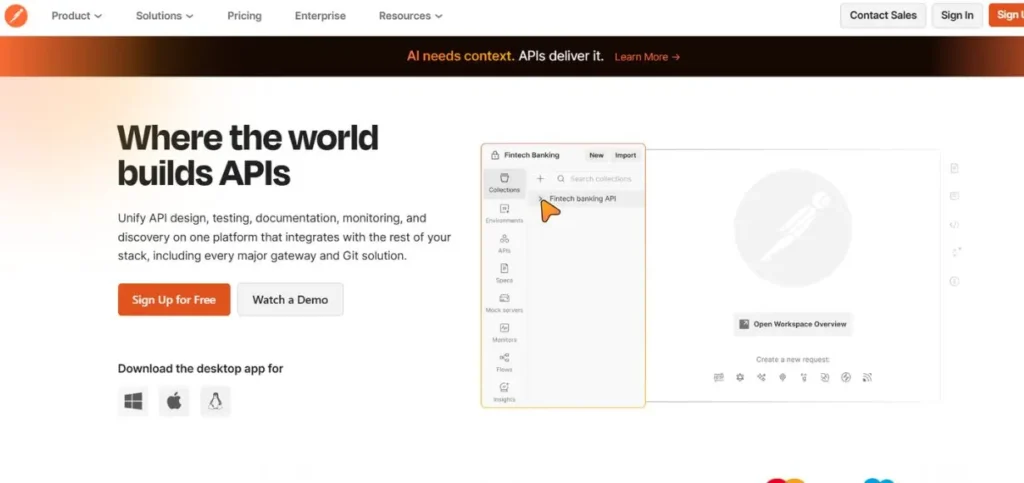Open the Mock servers sidebar tab

click(x=504, y=303)
